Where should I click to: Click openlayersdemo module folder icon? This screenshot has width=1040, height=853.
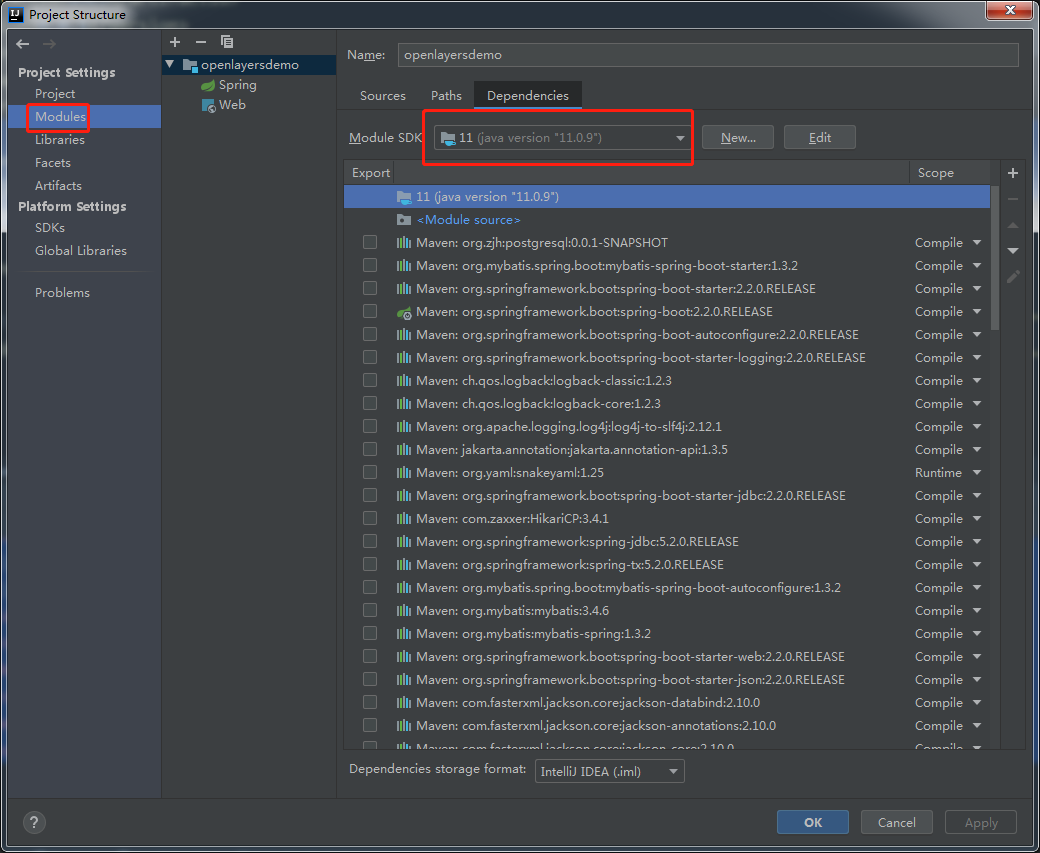[190, 65]
